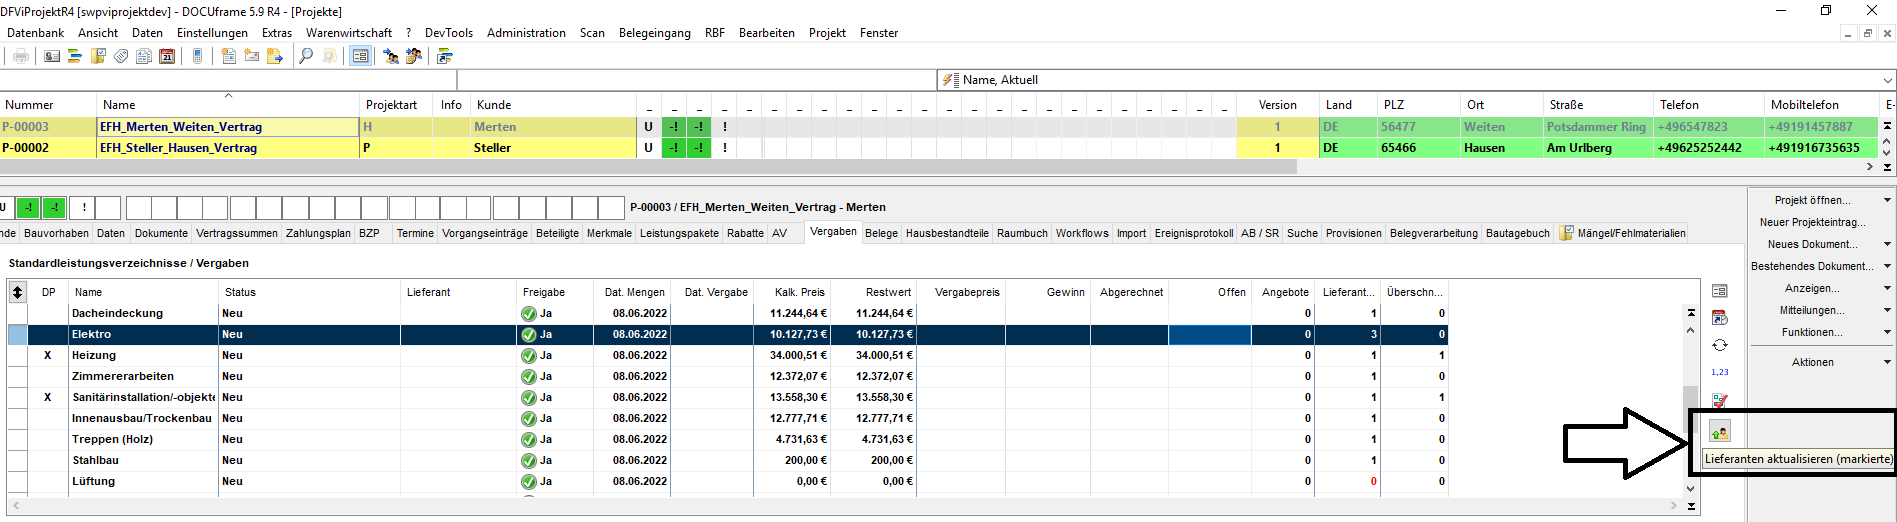Toggle the second green status flag in detail bar
The image size is (1897, 522).
pyautogui.click(x=55, y=207)
